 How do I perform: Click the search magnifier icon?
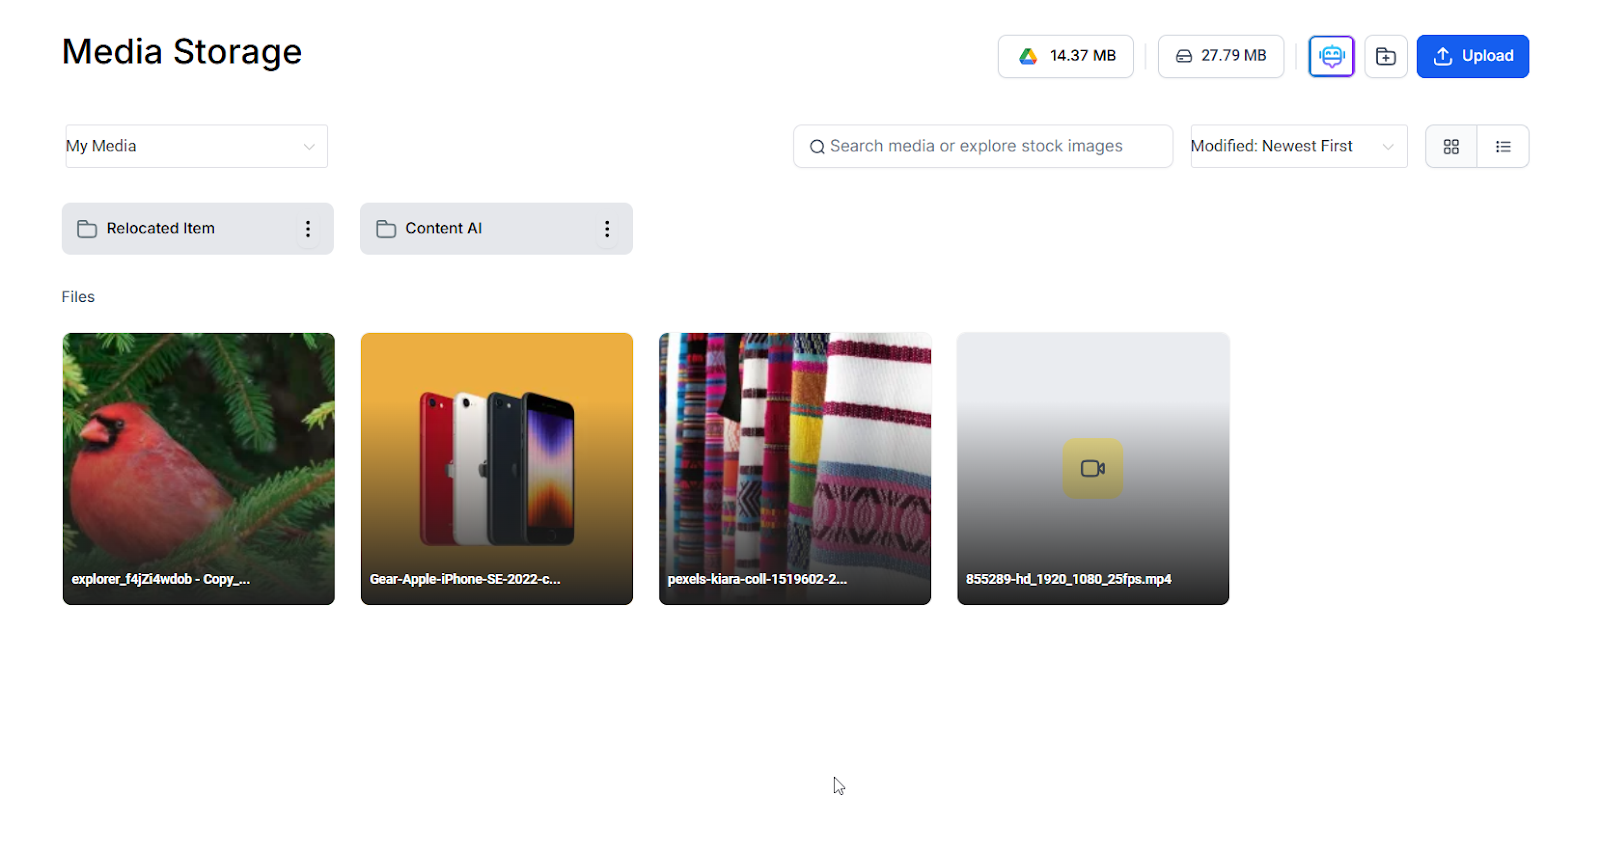[817, 147]
